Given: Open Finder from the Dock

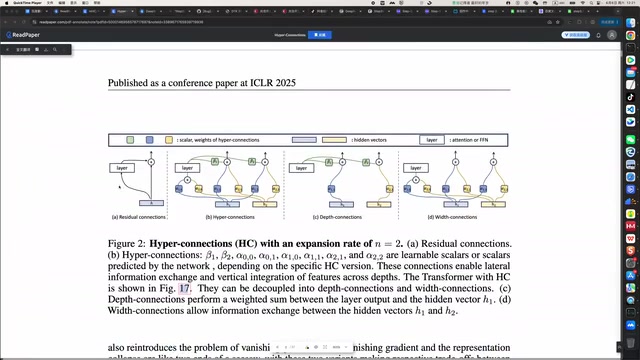Looking at the screenshot, I should pos(631,23).
